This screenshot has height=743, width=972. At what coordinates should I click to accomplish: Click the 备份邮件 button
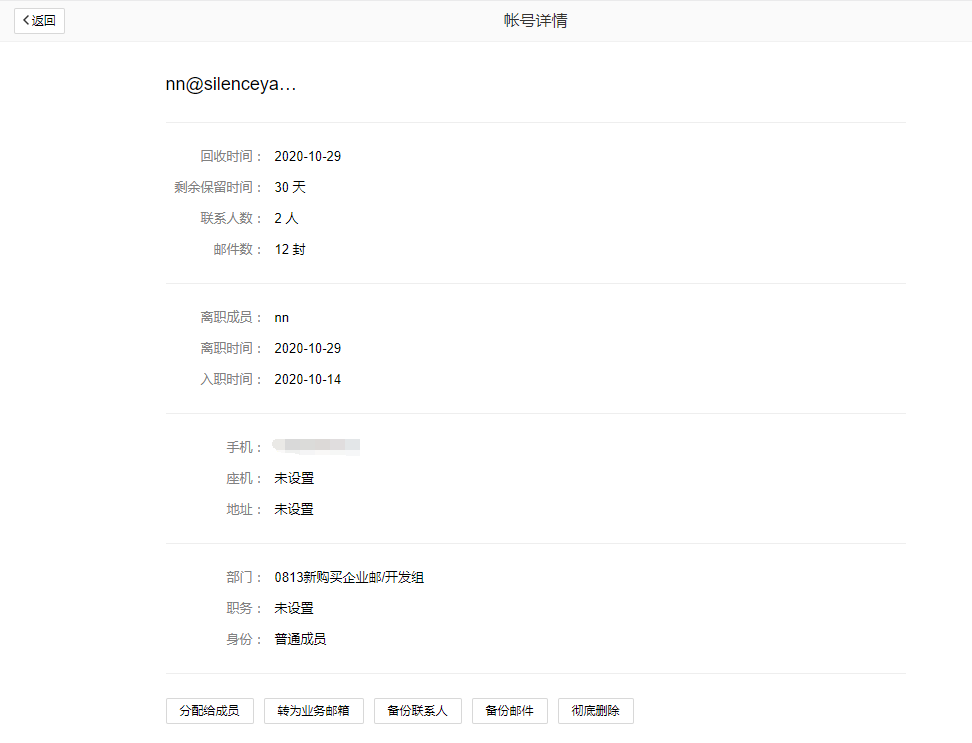[x=510, y=711]
